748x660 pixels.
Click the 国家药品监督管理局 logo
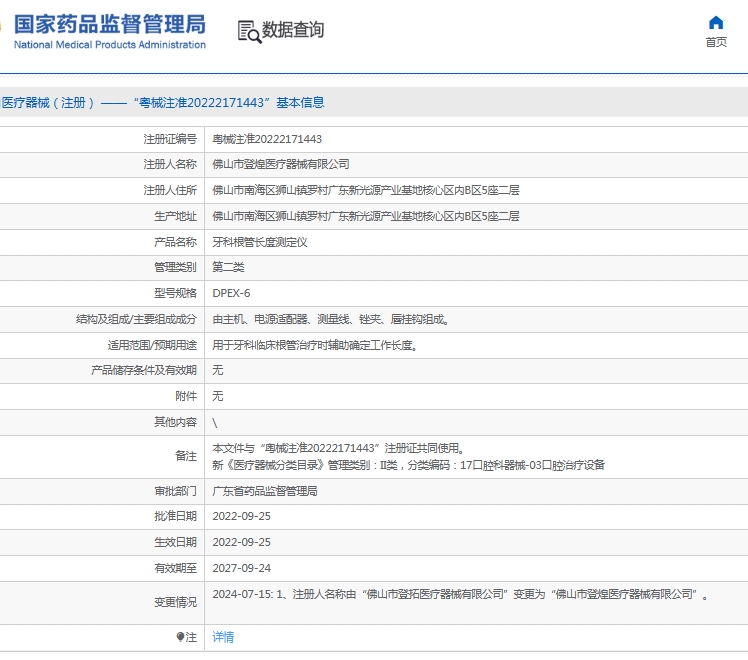tap(110, 24)
